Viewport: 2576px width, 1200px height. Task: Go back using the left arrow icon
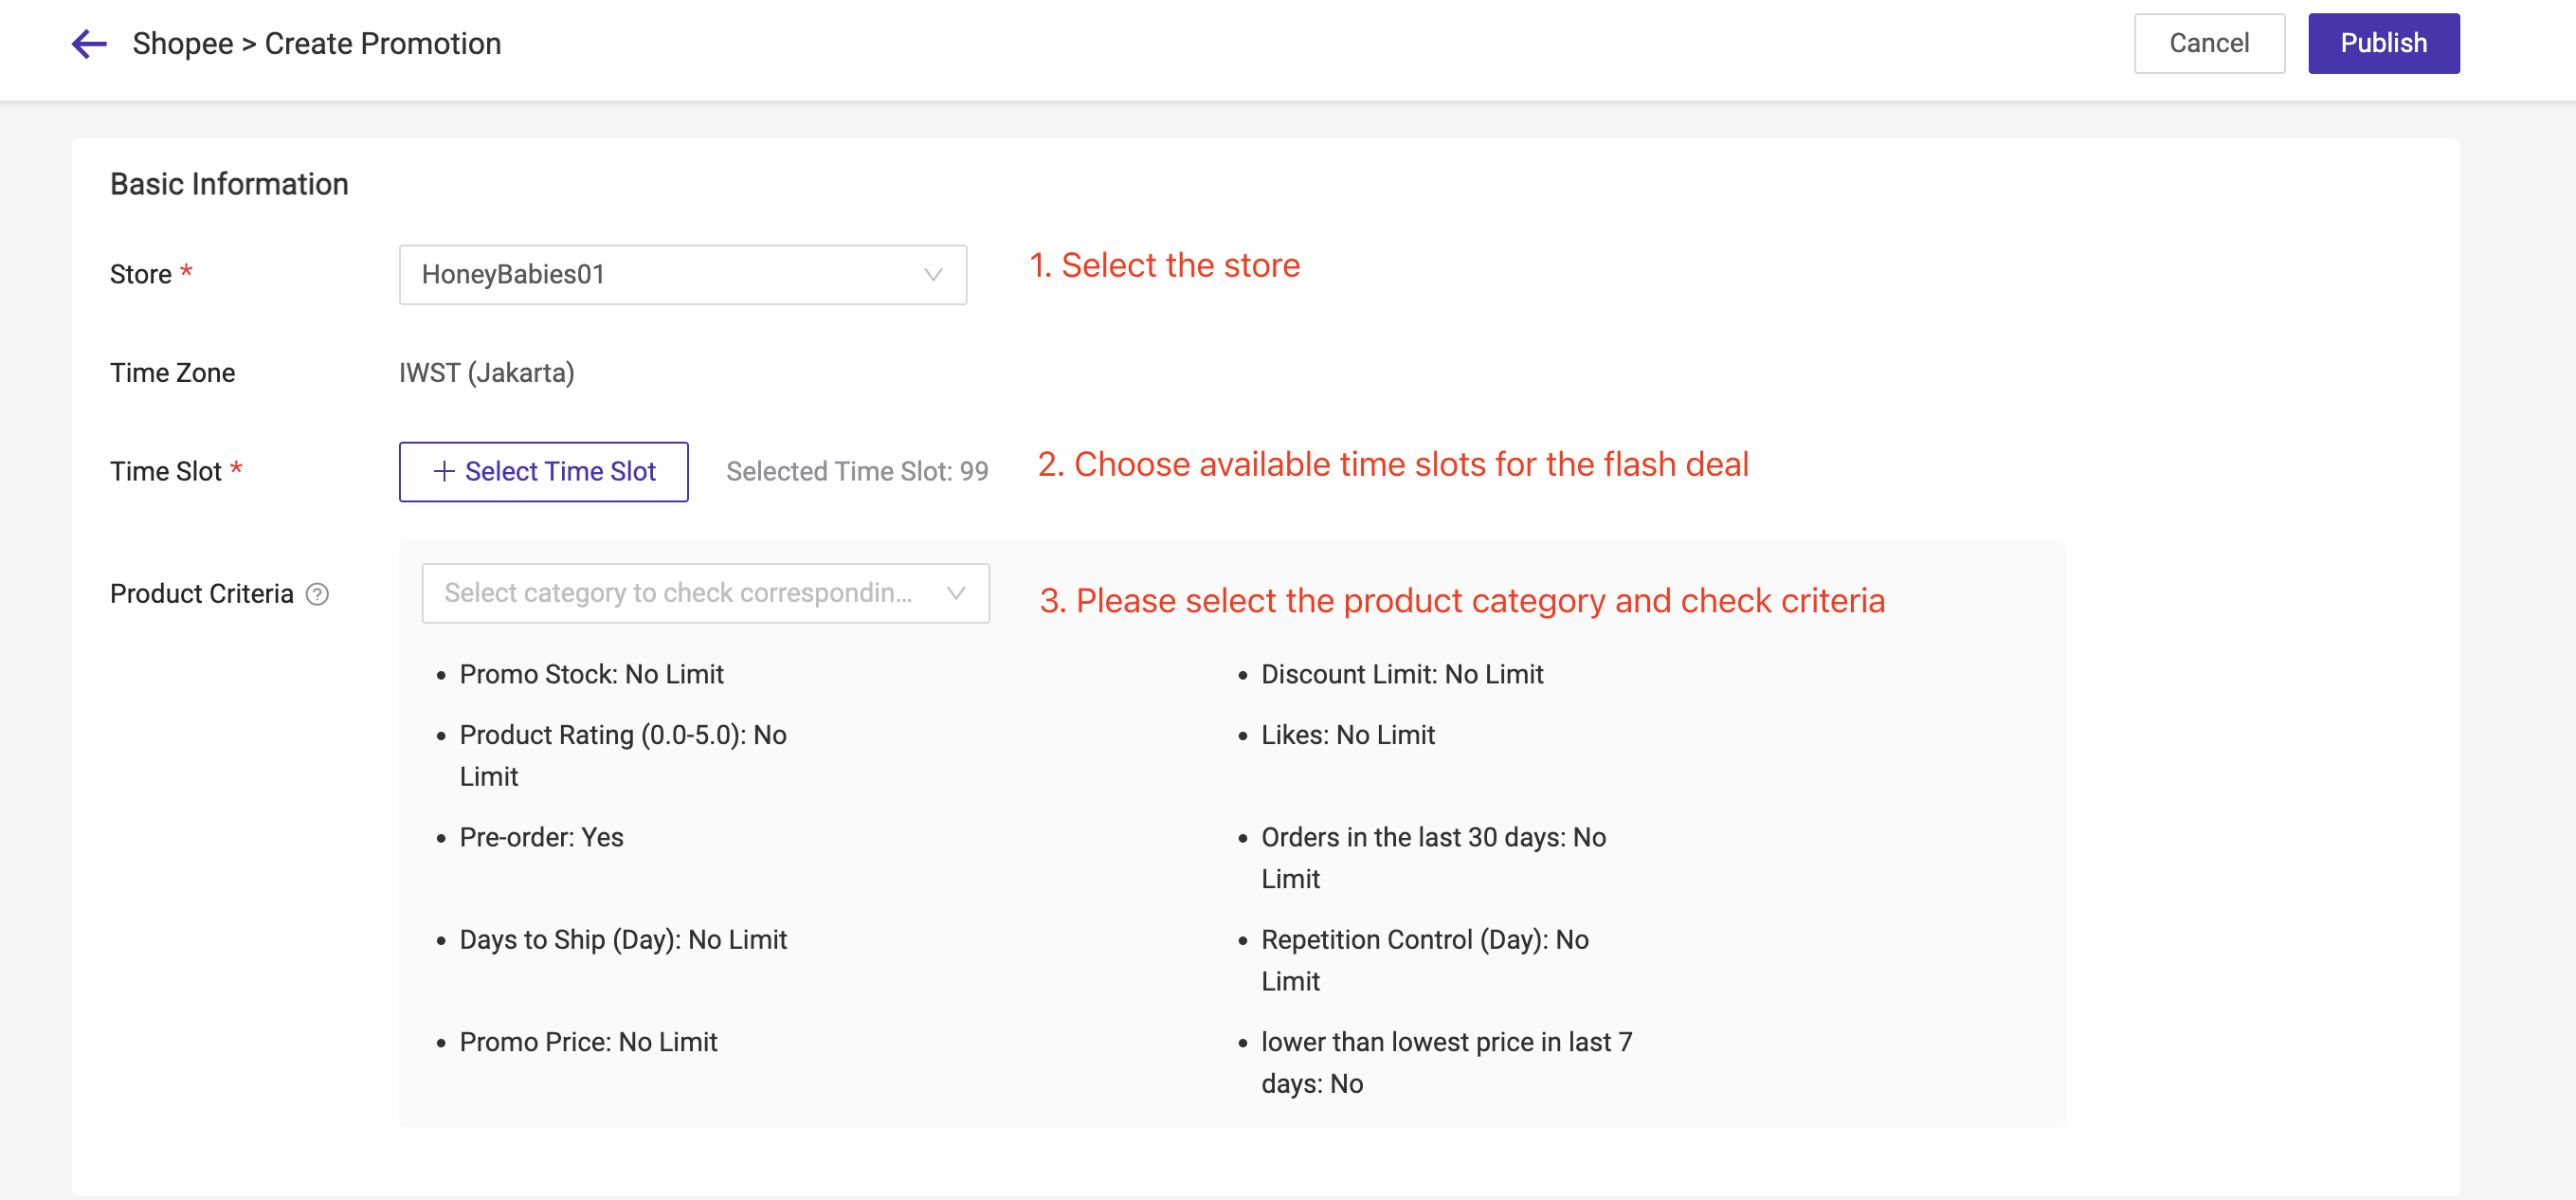[89, 44]
